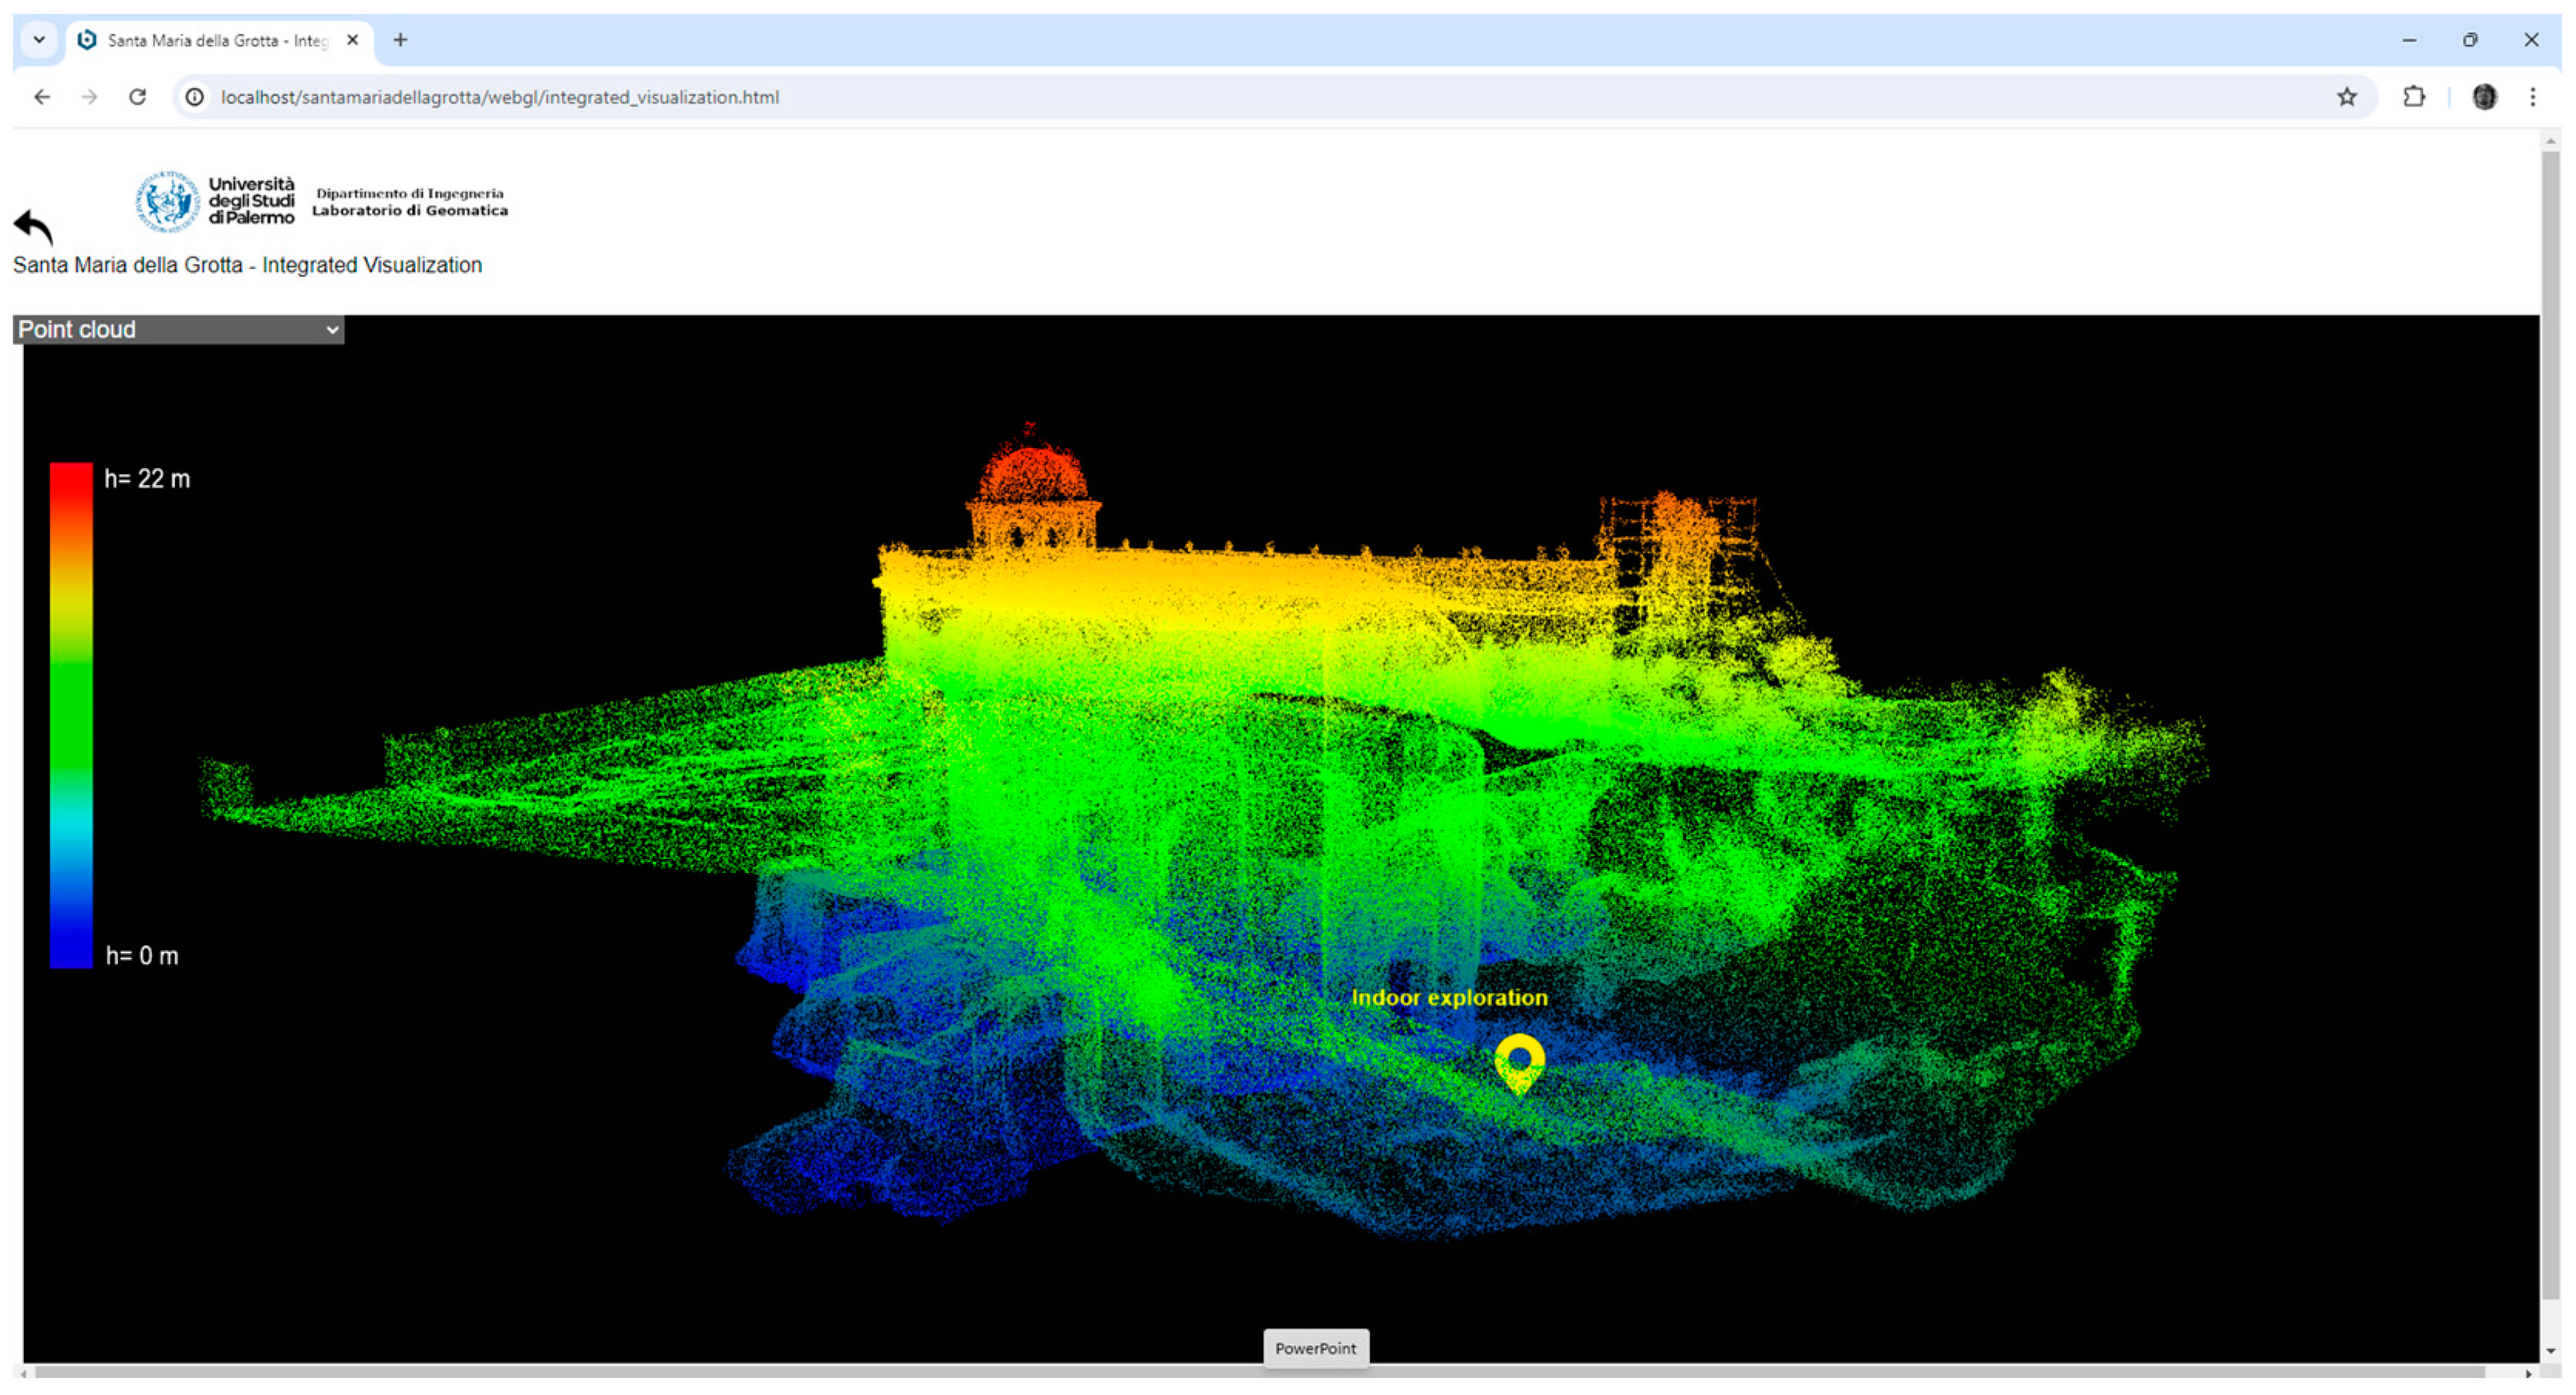The image size is (2576, 1395).
Task: Expand the Point cloud dropdown
Action: (x=178, y=330)
